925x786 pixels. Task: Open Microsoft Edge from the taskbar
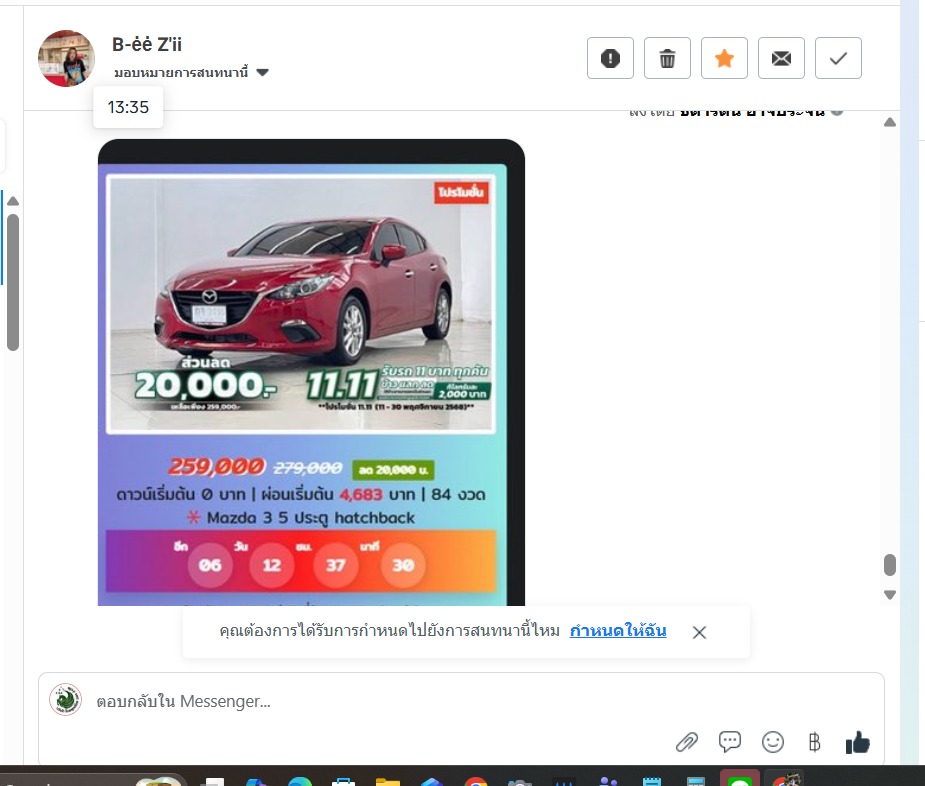click(x=300, y=781)
